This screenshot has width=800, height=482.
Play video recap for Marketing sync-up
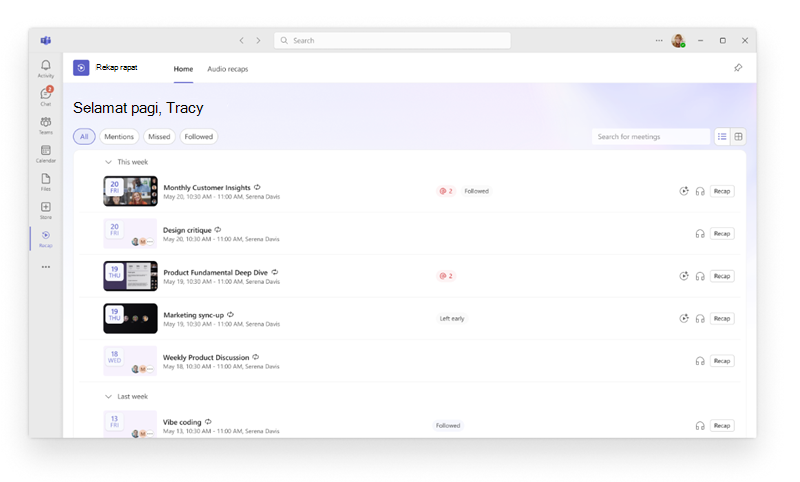pyautogui.click(x=684, y=318)
